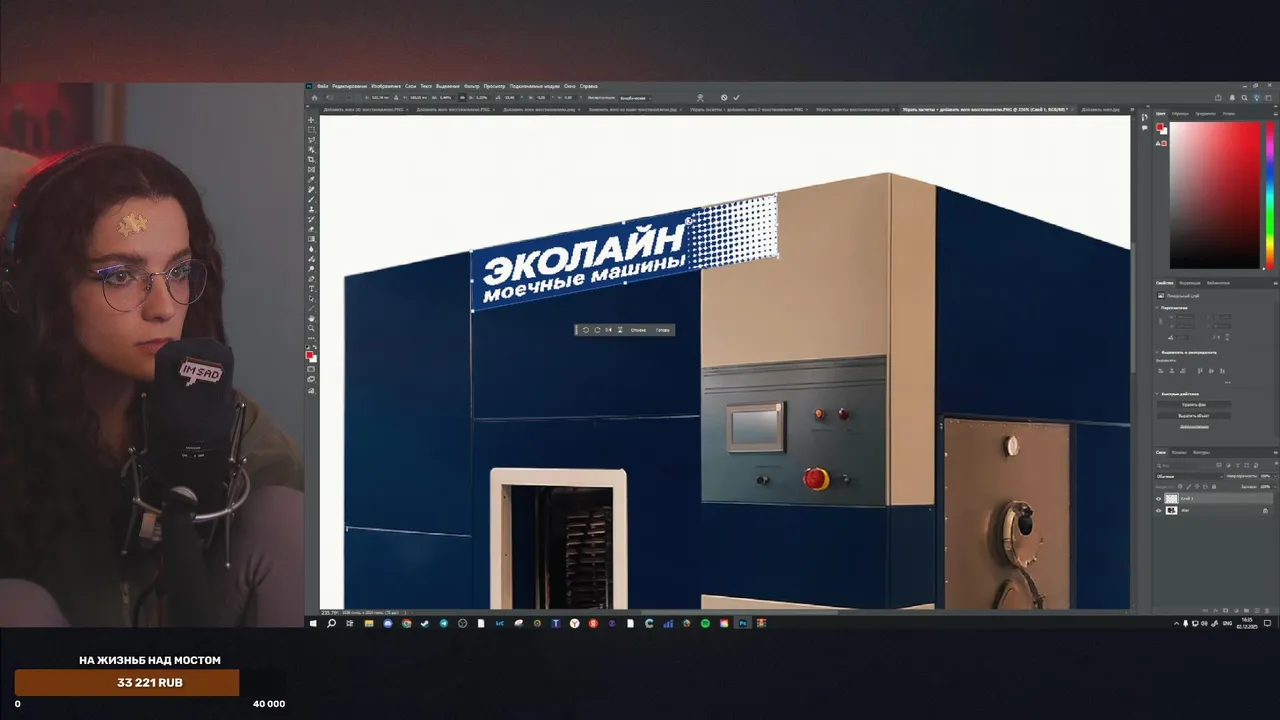Select the Spot Healing Brush tool
The height and width of the screenshot is (720, 1280).
[x=311, y=190]
